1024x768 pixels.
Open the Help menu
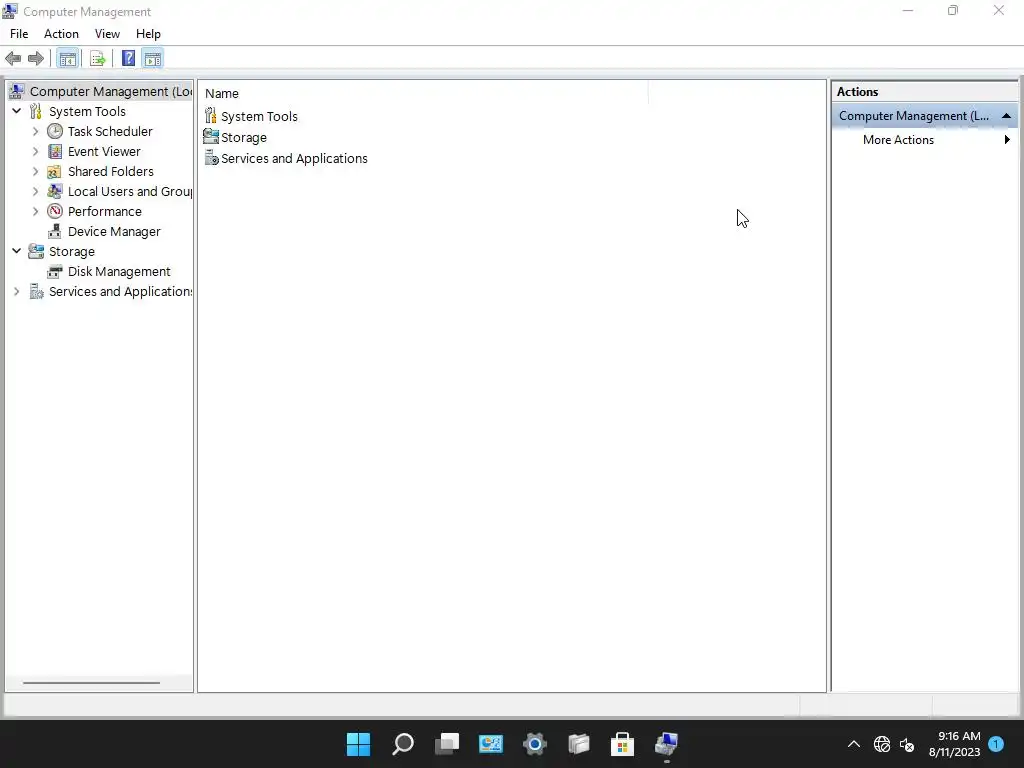tap(148, 34)
